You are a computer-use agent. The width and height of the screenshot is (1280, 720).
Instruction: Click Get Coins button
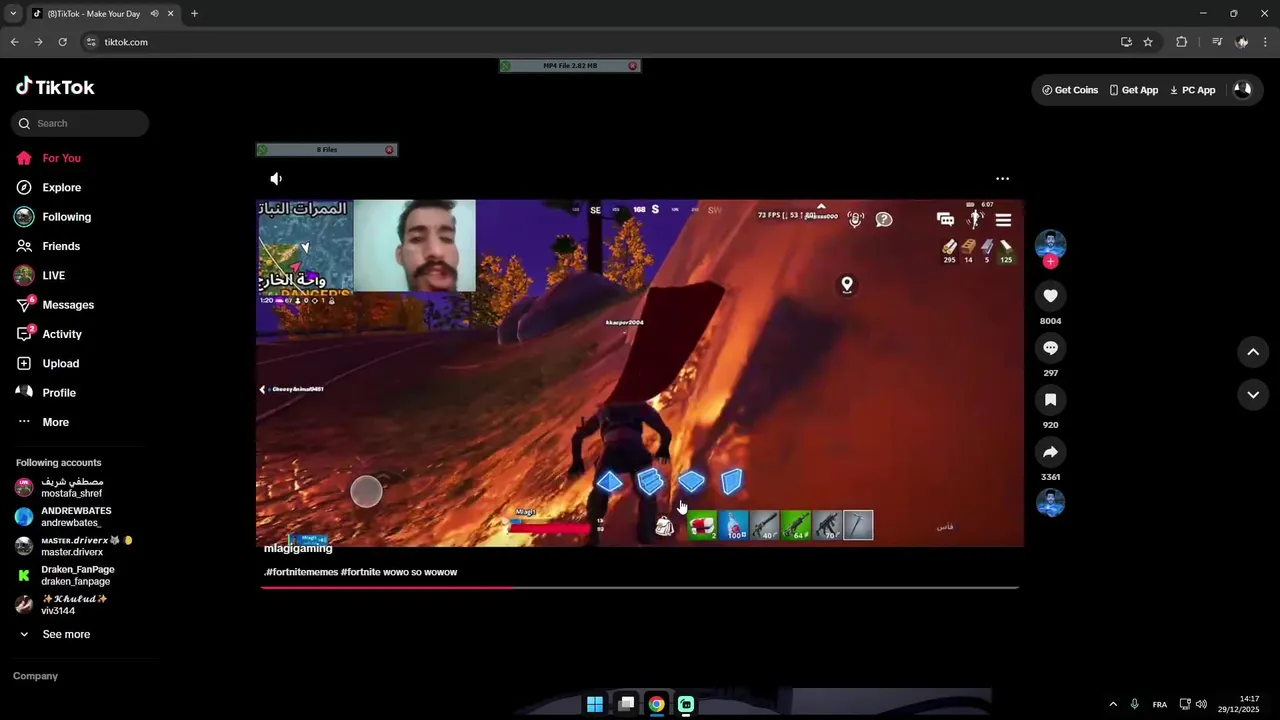tap(1069, 90)
